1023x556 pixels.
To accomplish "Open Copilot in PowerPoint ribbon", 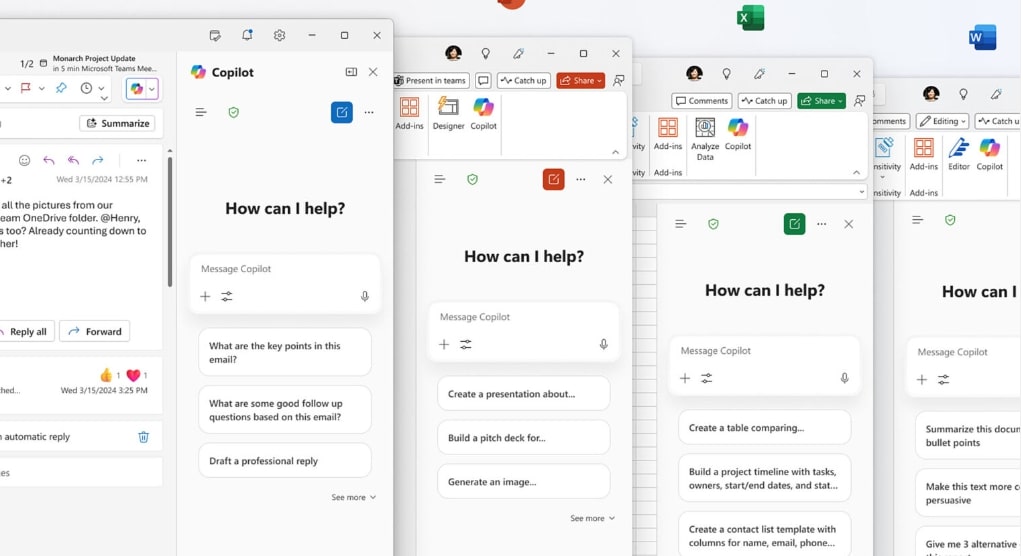I will (483, 114).
